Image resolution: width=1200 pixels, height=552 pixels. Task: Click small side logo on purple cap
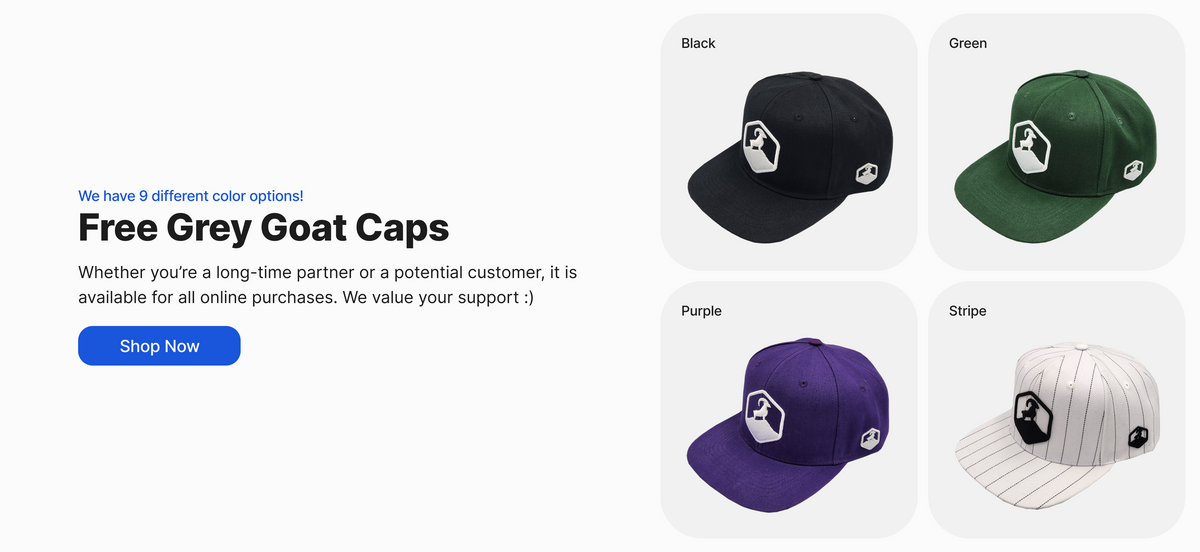(x=869, y=439)
